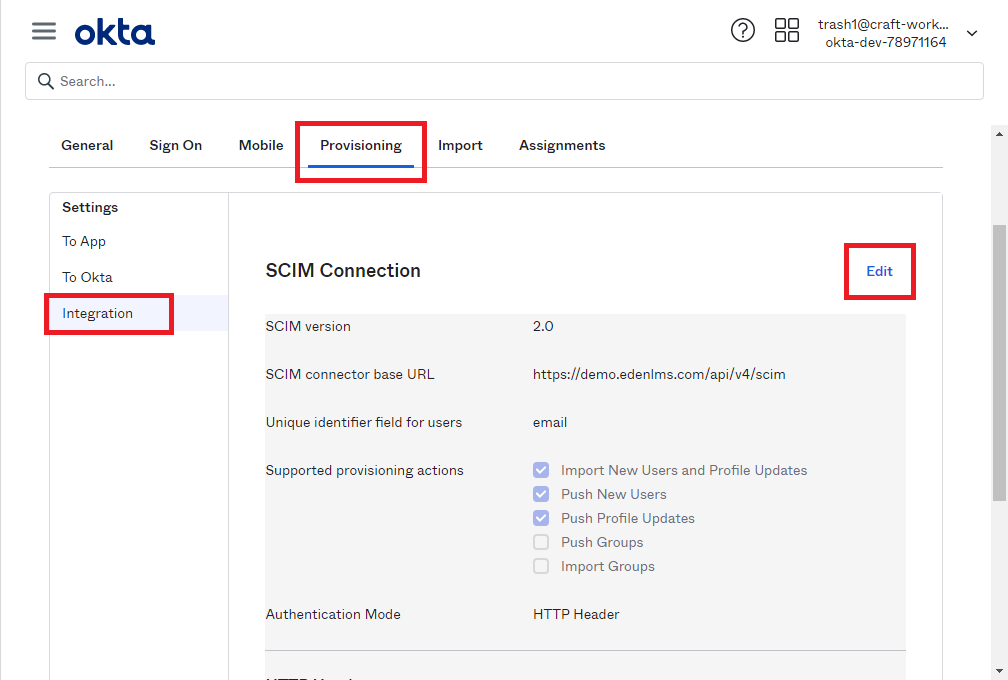This screenshot has height=680, width=1008.
Task: Click the 'SCIM Connection' heading
Action: point(343,271)
